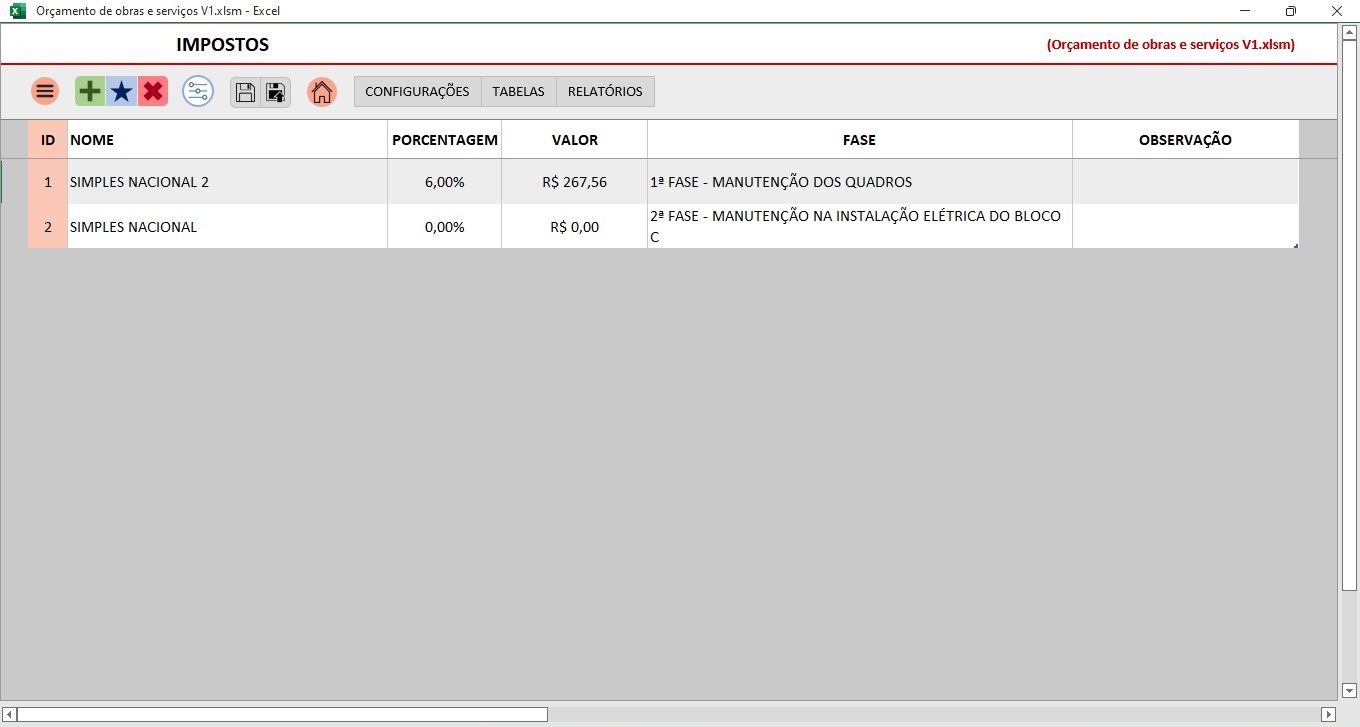Image resolution: width=1360 pixels, height=727 pixels.
Task: Select the 2ª FASE - MANUTENÇÃO NA INSTALAÇÃO ELÉTRICA cell
Action: point(860,227)
